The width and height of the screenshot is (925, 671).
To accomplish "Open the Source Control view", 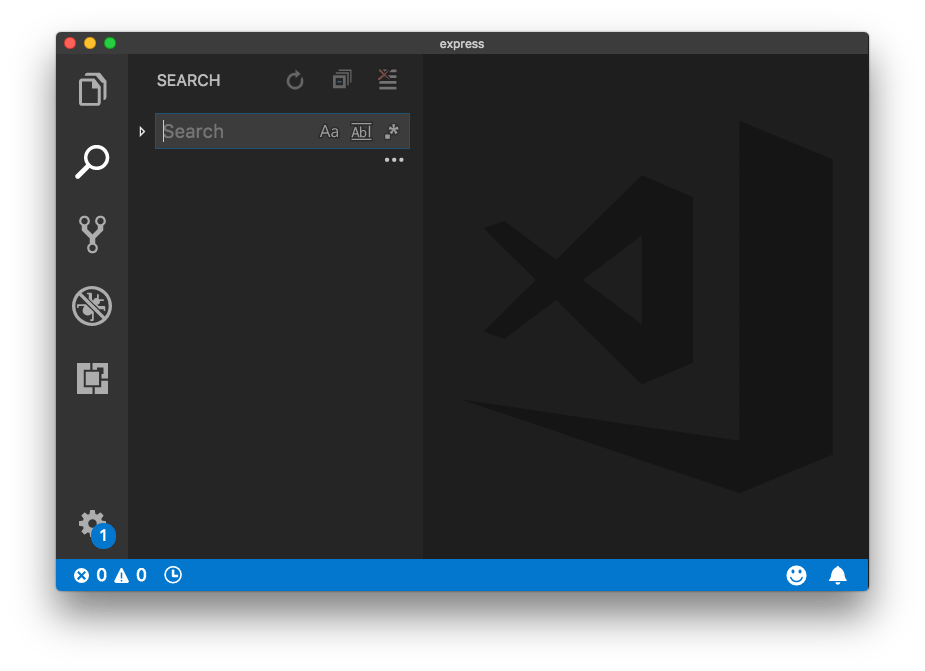I will pyautogui.click(x=92, y=234).
